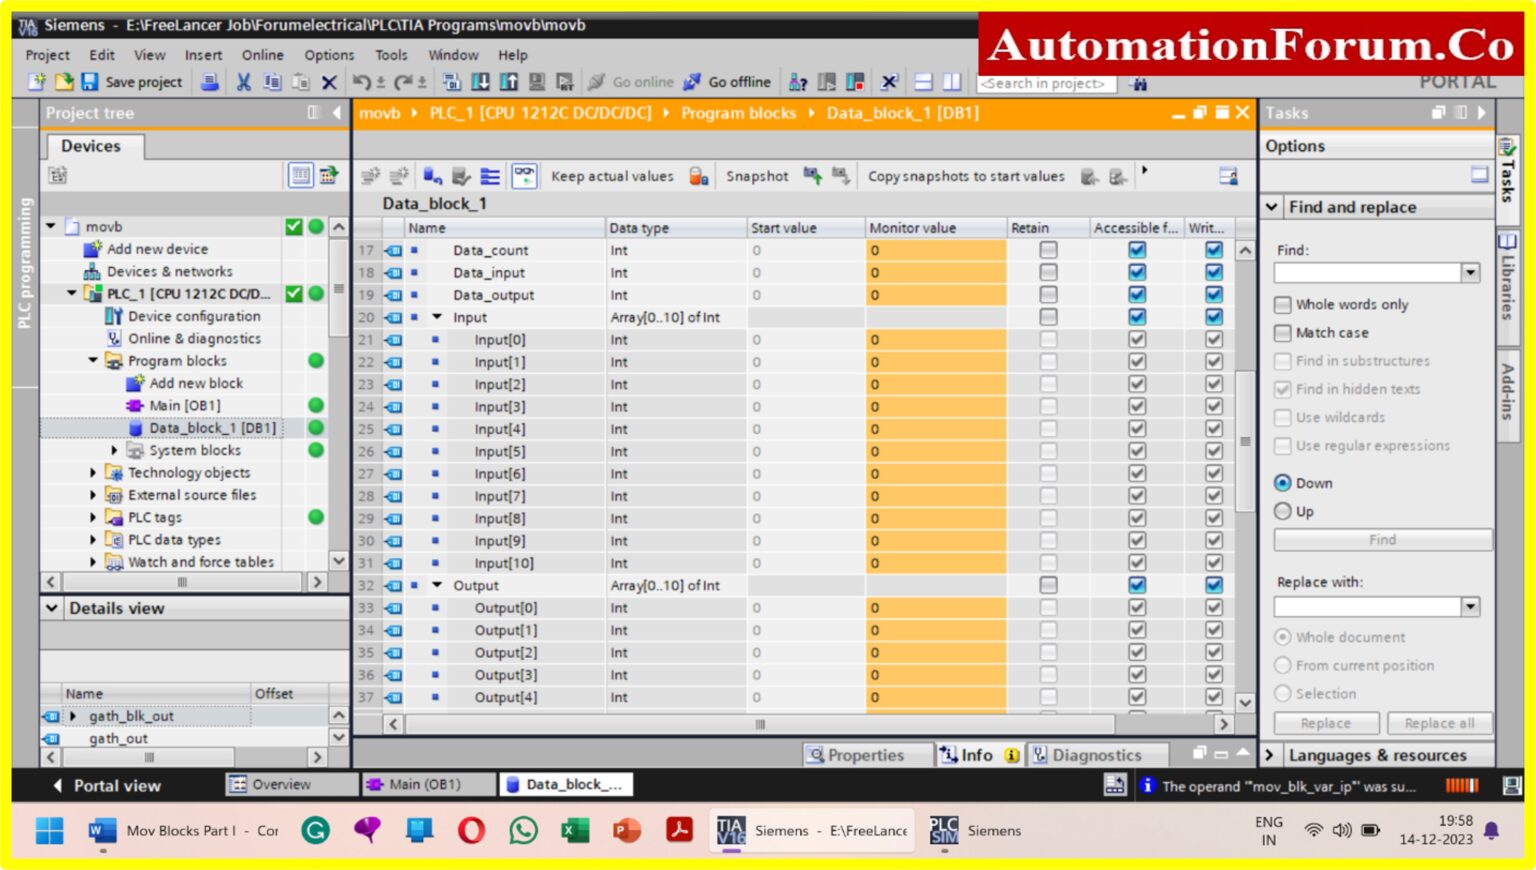
Task: Click the Undo arrow icon
Action: pos(363,82)
